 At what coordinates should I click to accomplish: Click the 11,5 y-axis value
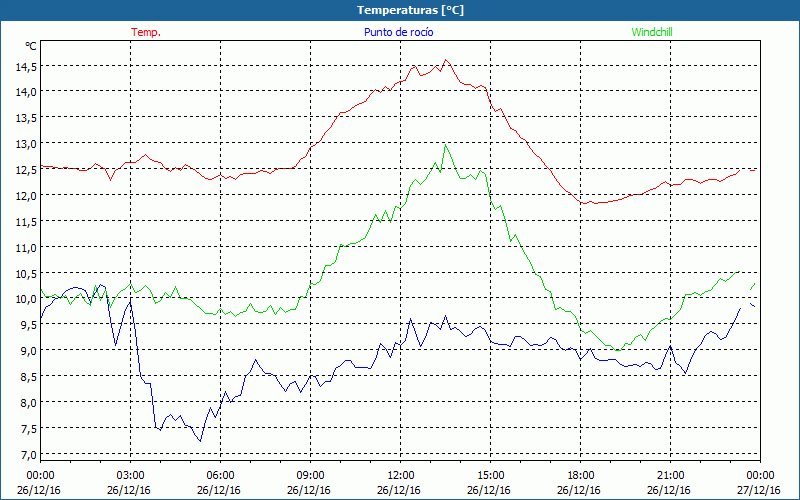click(26, 221)
